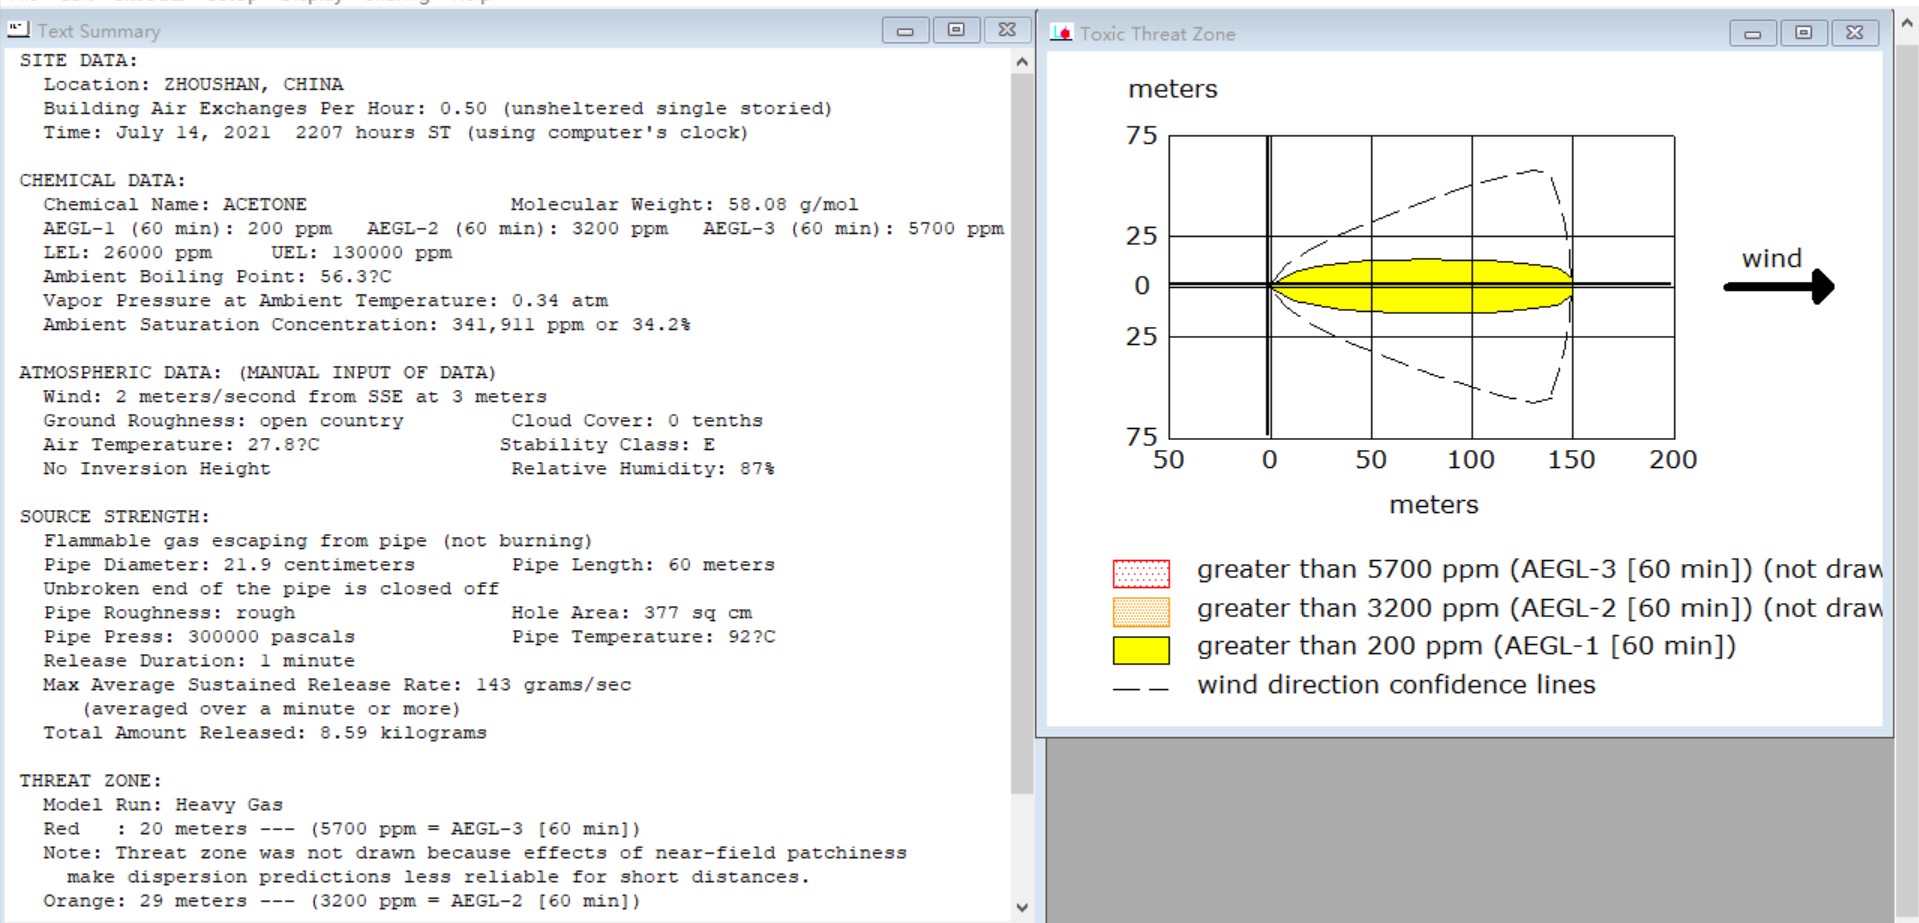The height and width of the screenshot is (923, 1919).
Task: Click the Text Summary scrollbar down arrow
Action: click(1022, 908)
